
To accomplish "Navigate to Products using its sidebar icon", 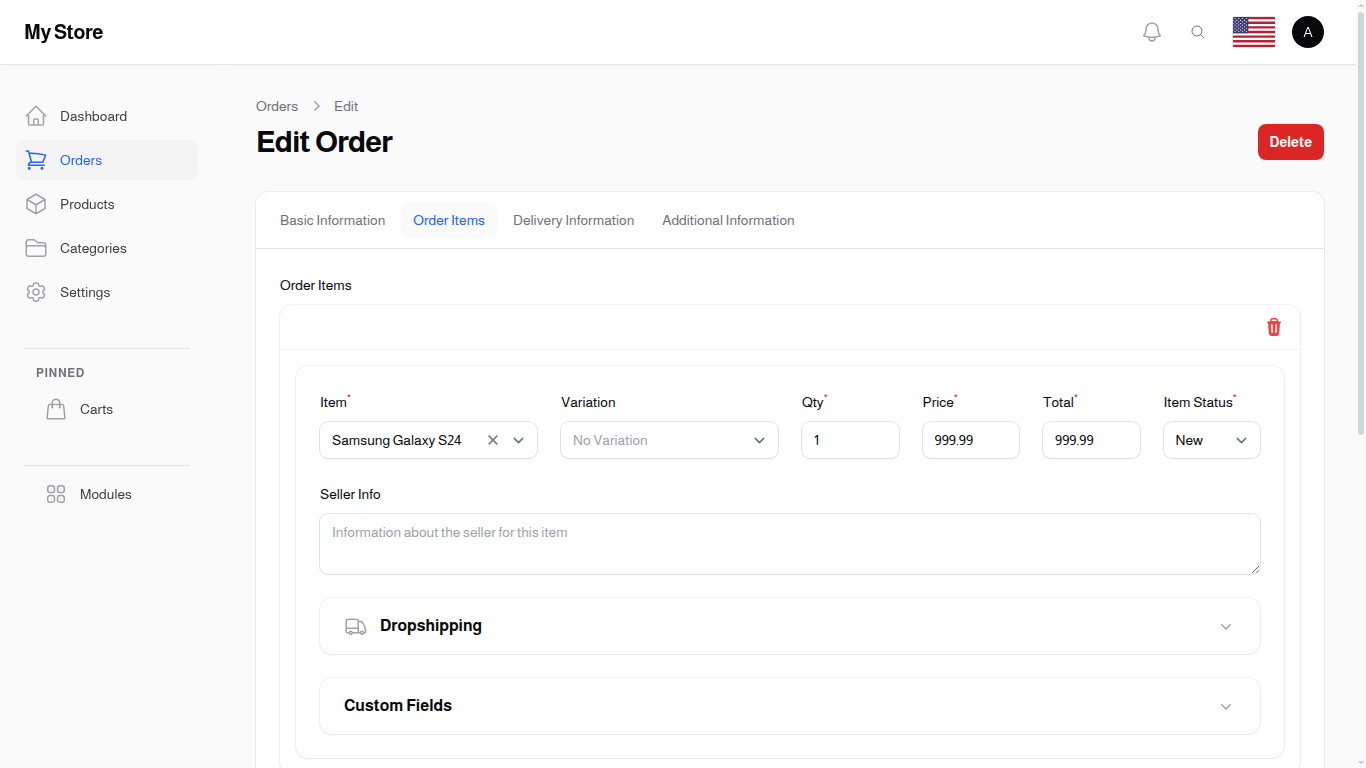I will [x=36, y=204].
